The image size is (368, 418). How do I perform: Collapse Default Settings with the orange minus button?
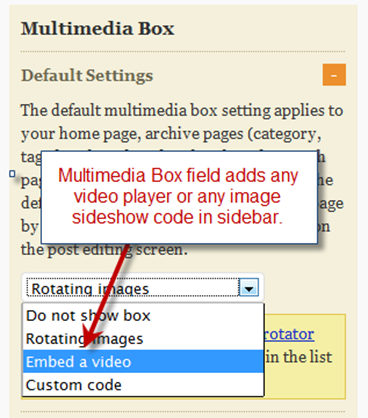pyautogui.click(x=334, y=75)
